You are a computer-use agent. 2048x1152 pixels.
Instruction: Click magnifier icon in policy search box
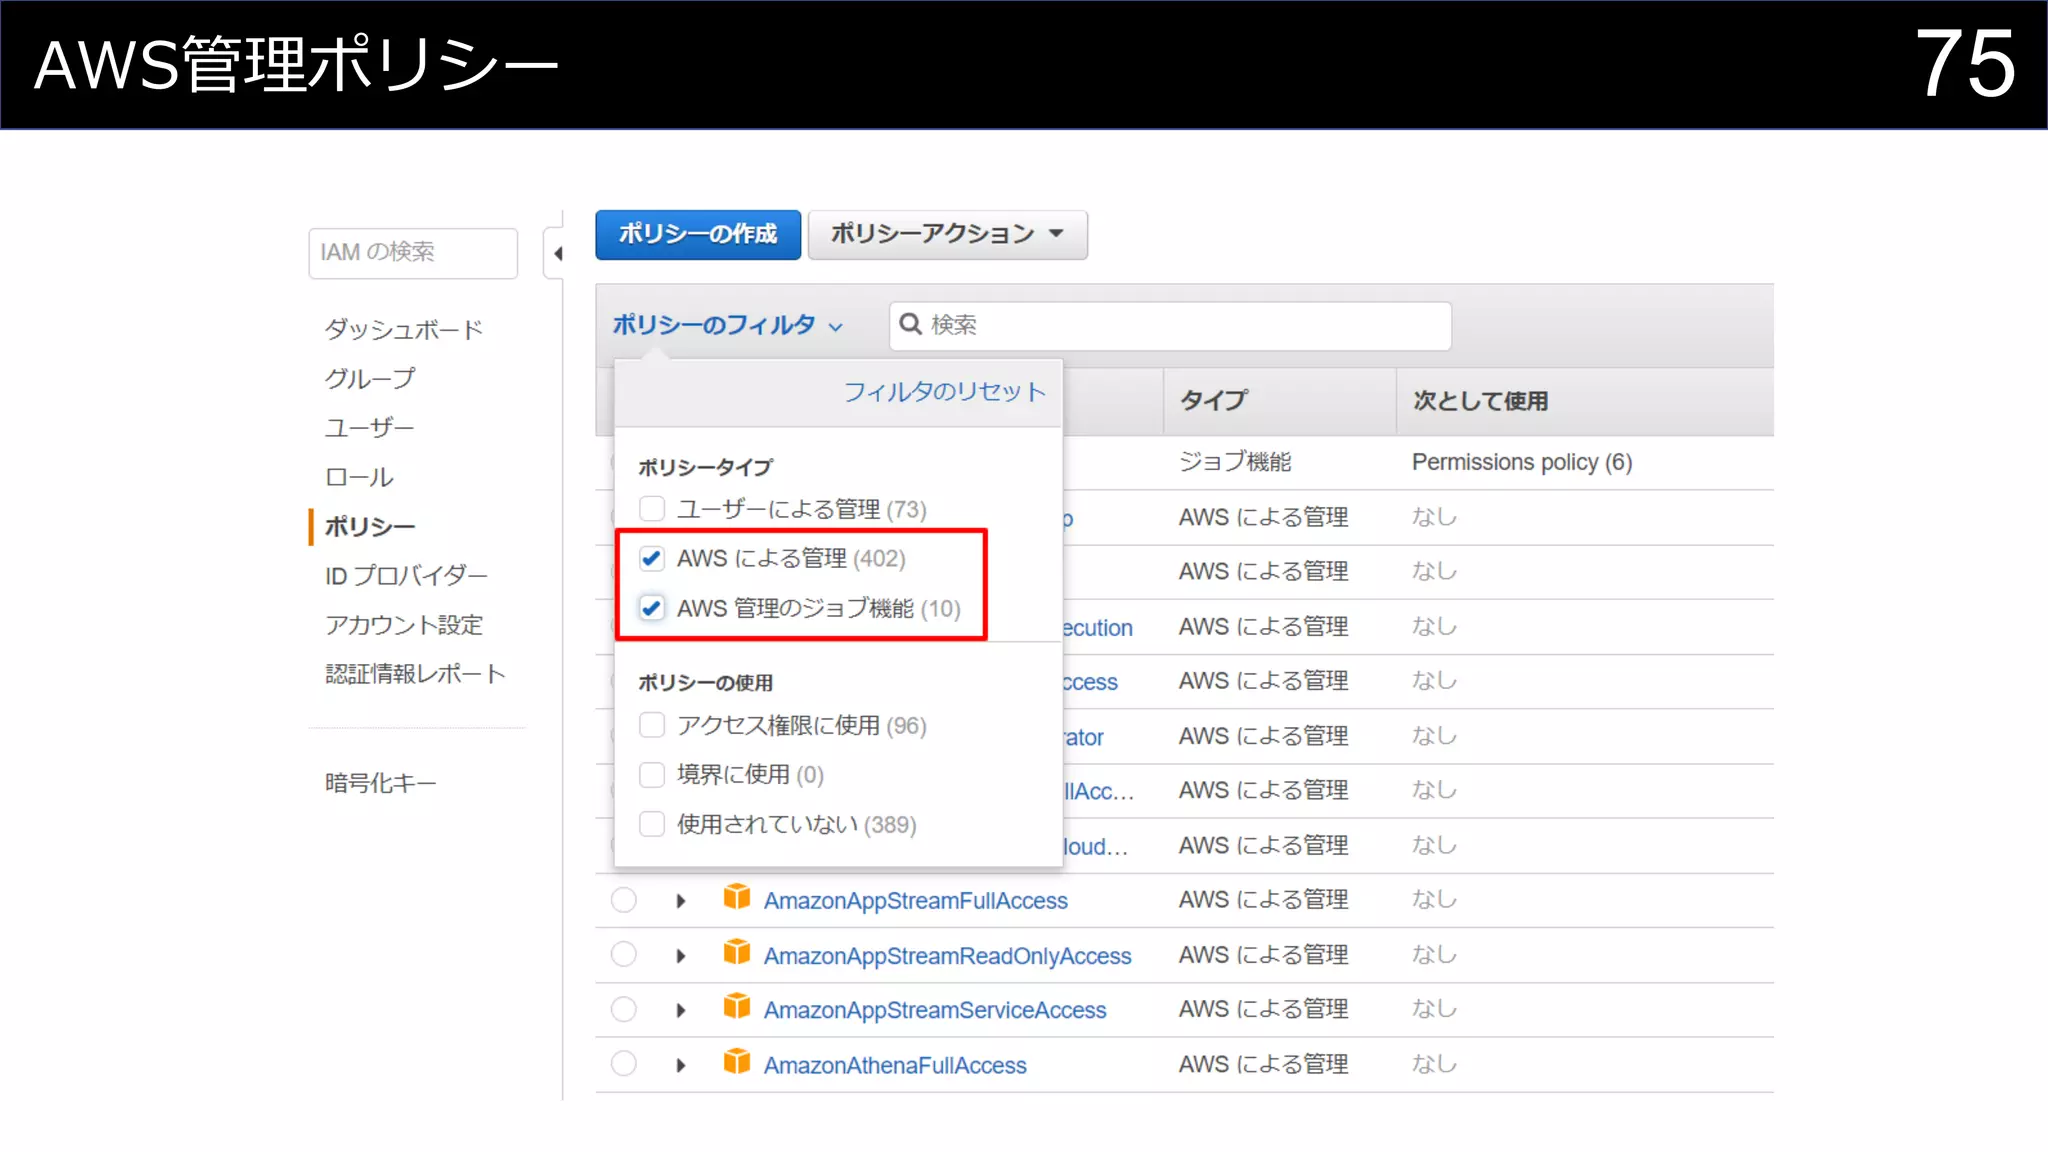910,324
